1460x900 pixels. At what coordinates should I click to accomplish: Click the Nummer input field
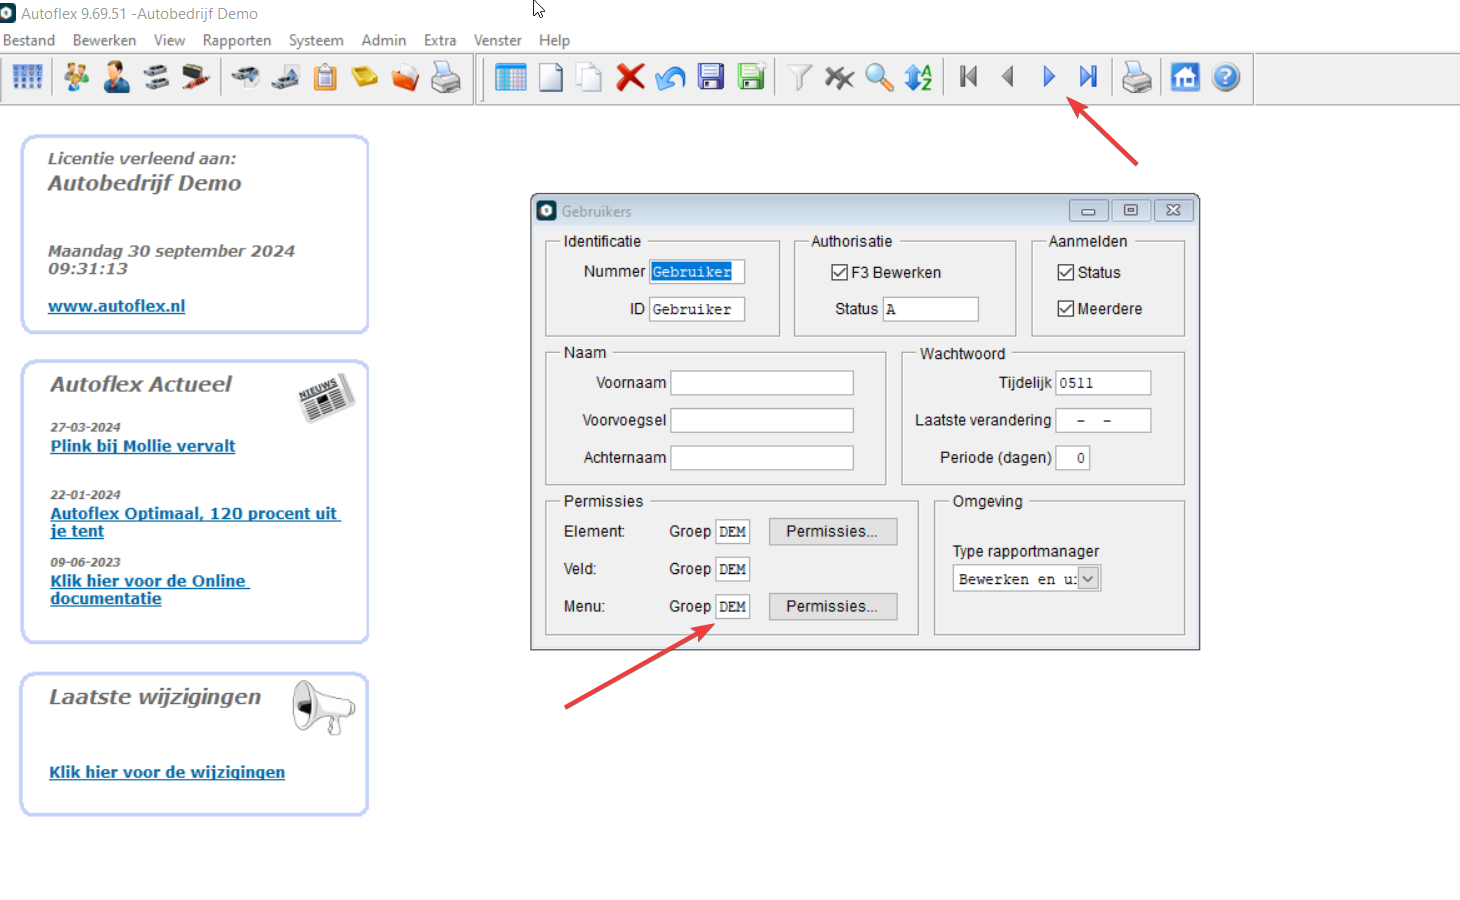coord(697,272)
